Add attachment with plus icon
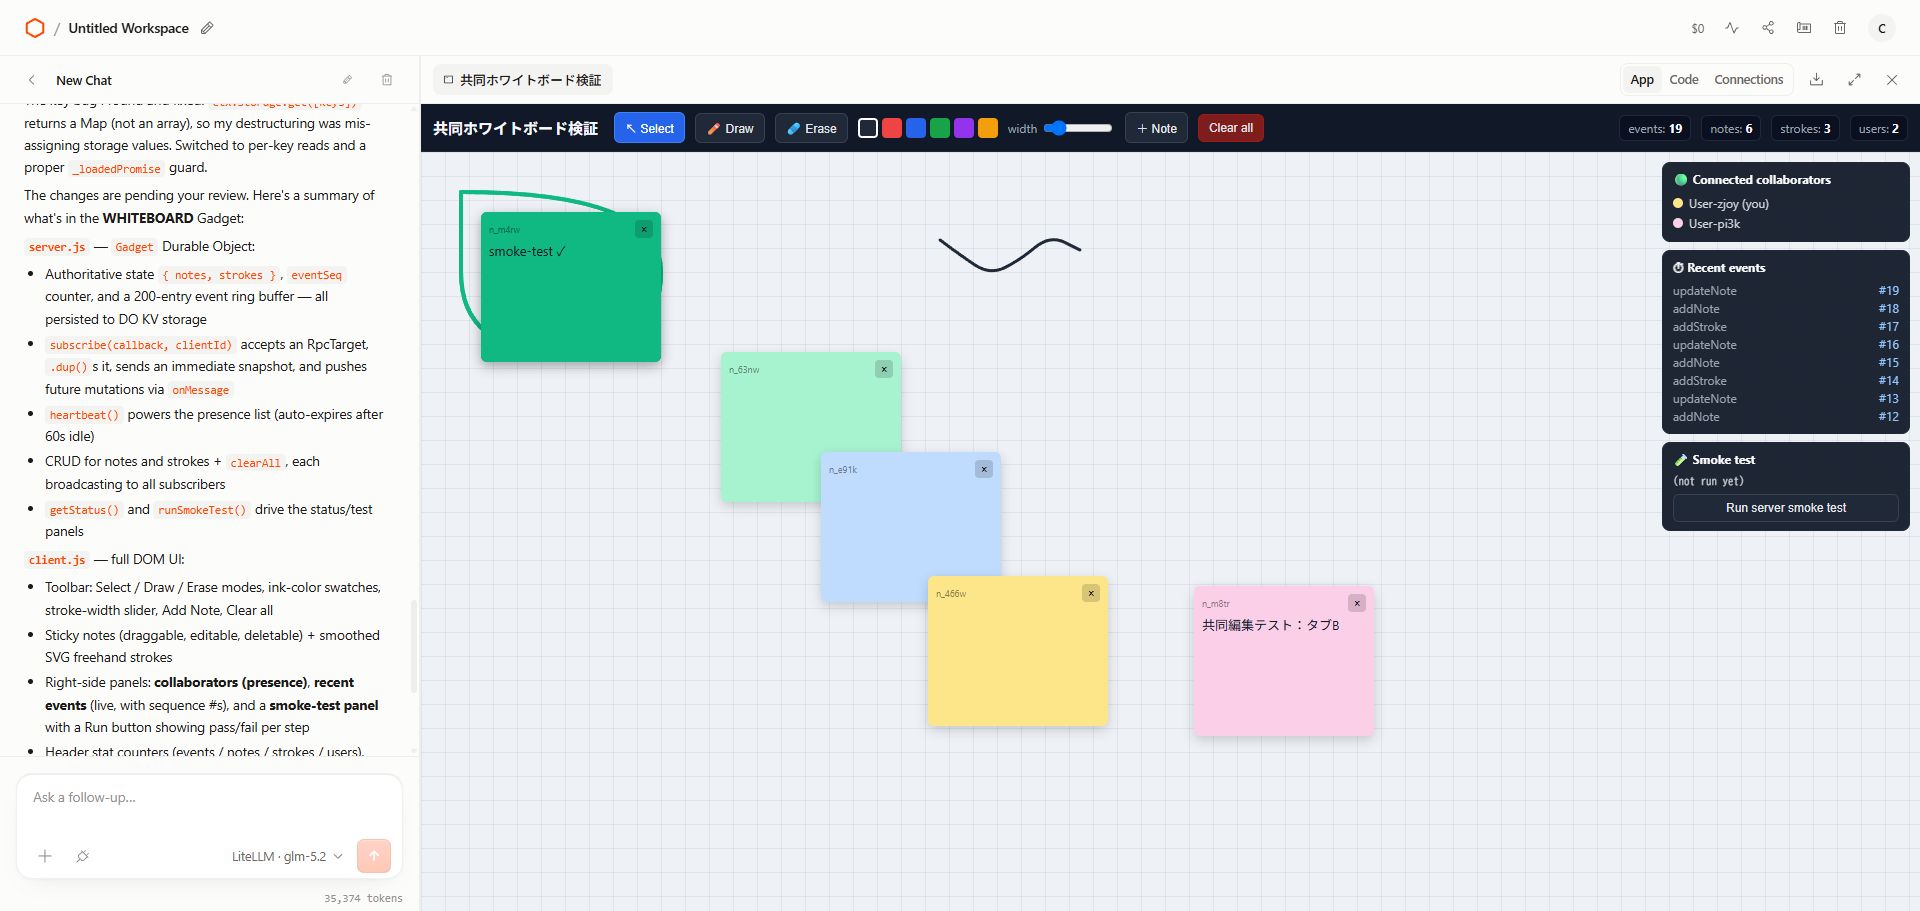This screenshot has height=911, width=1920. click(x=45, y=856)
